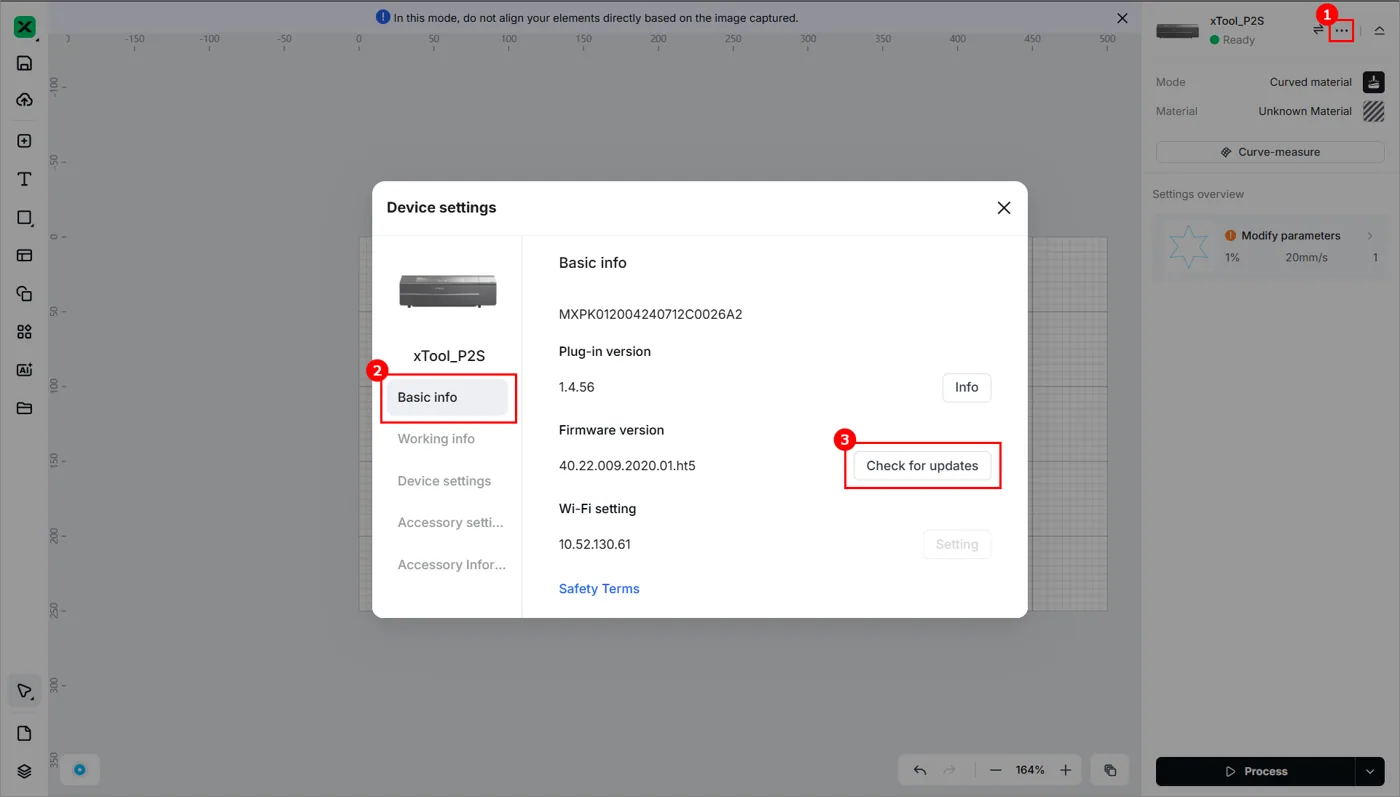Viewport: 1400px width, 797px height.
Task: Close the Device settings dialog
Action: click(1004, 208)
